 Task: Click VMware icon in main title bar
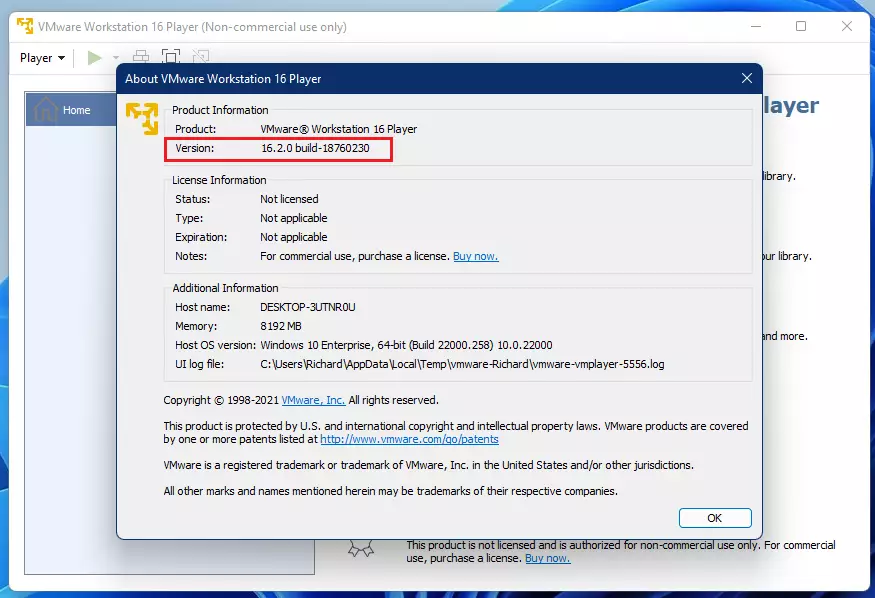pyautogui.click(x=25, y=26)
